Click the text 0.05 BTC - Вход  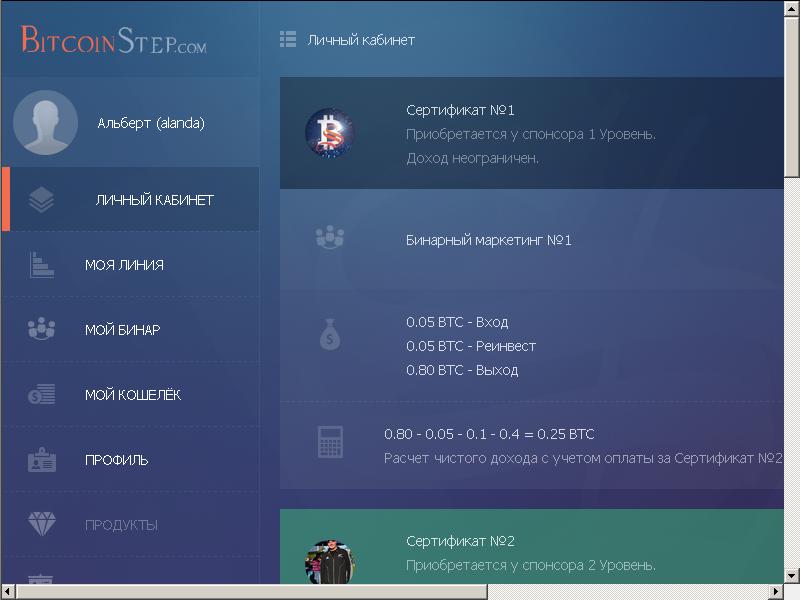pyautogui.click(x=457, y=322)
